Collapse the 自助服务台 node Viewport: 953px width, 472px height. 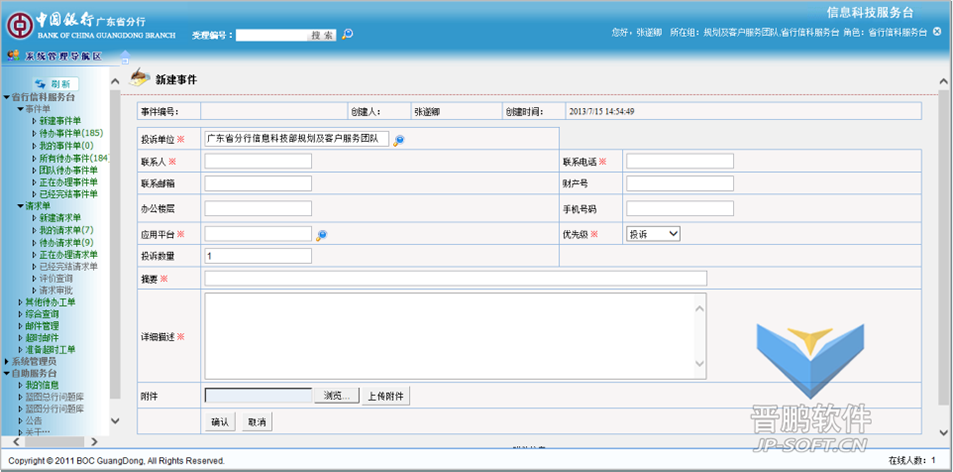[x=7, y=373]
